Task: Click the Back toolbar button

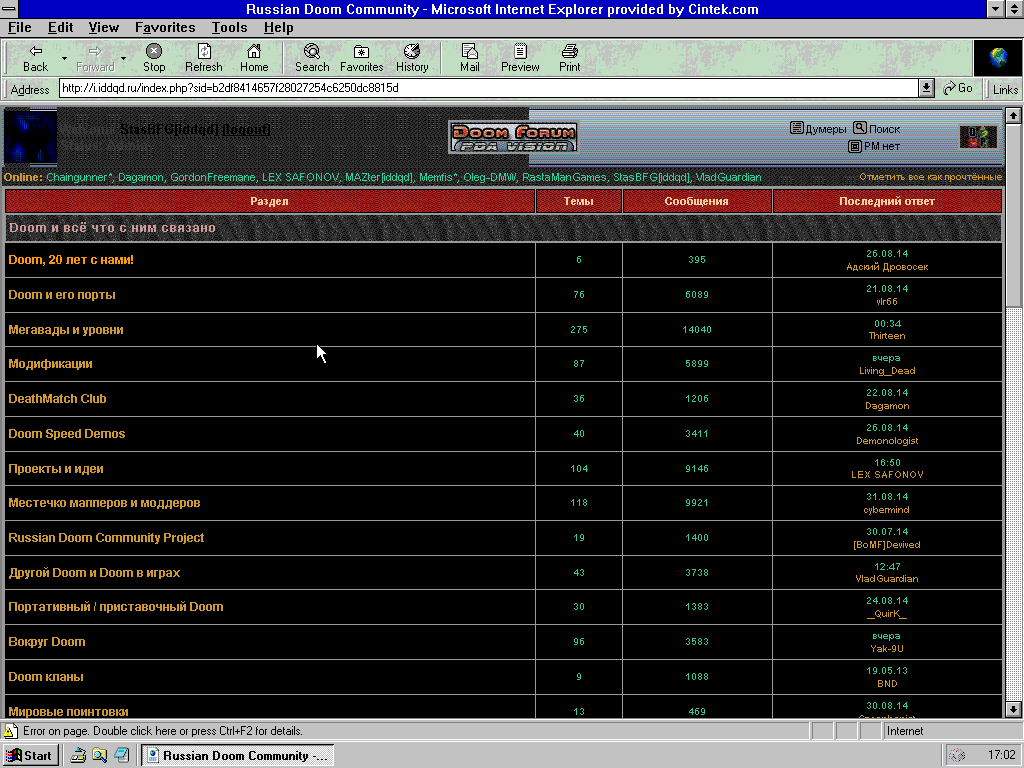Action: point(35,58)
